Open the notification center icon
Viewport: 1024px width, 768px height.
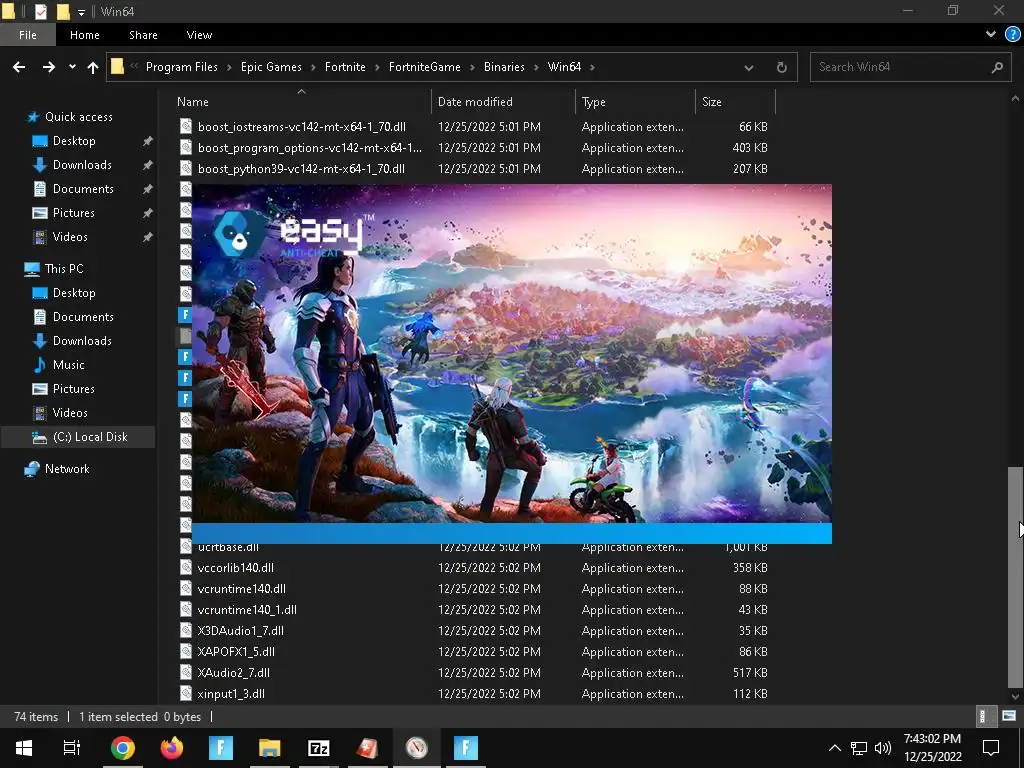click(991, 748)
